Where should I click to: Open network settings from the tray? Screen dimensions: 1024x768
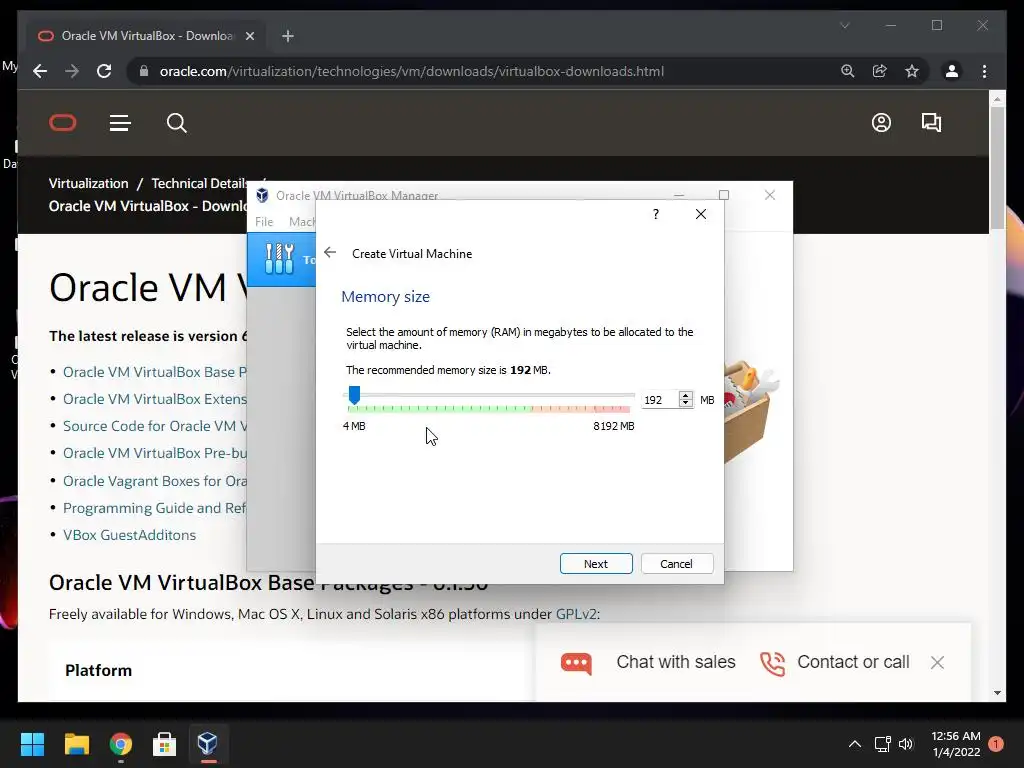click(883, 744)
